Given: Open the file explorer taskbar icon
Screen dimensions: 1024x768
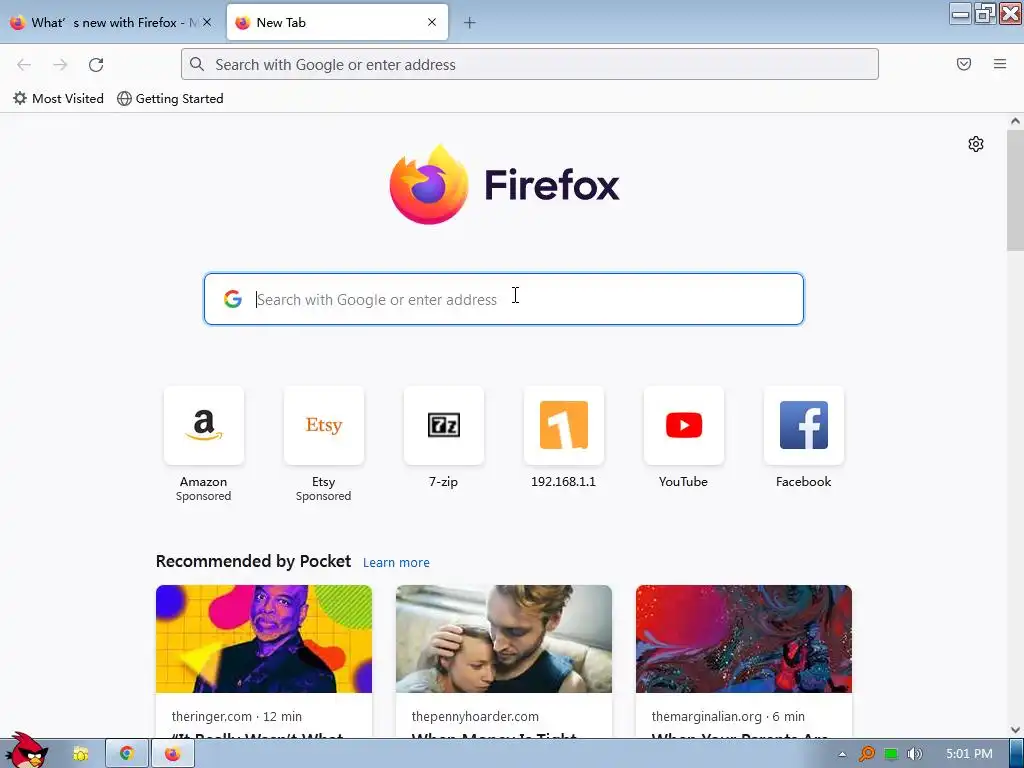Looking at the screenshot, I should click(80, 754).
